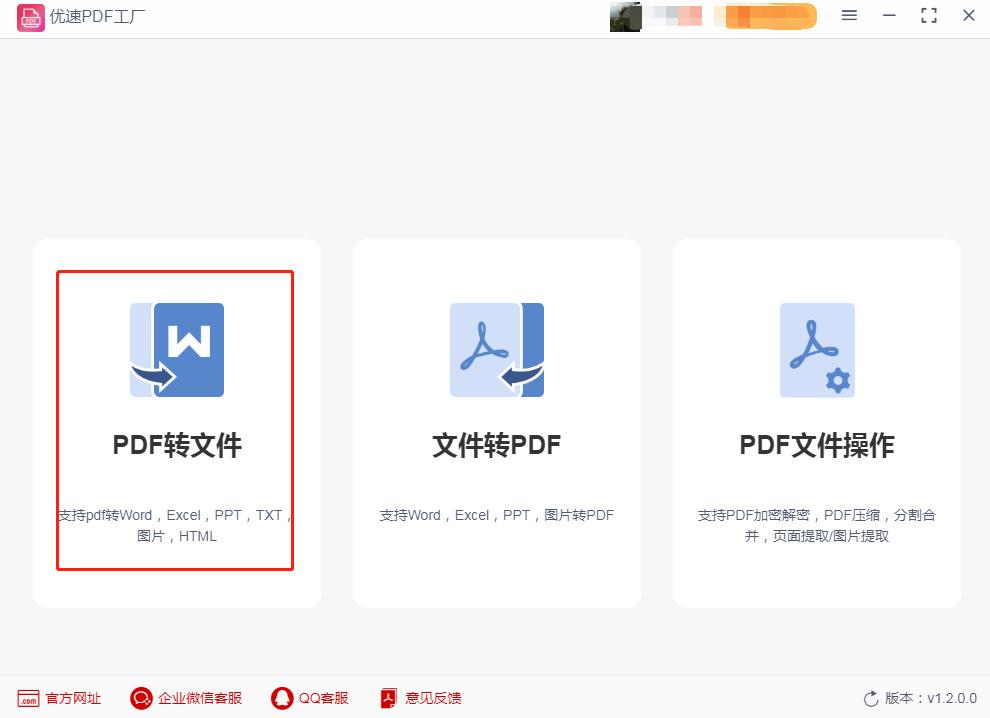Click the orange account button

[x=765, y=16]
